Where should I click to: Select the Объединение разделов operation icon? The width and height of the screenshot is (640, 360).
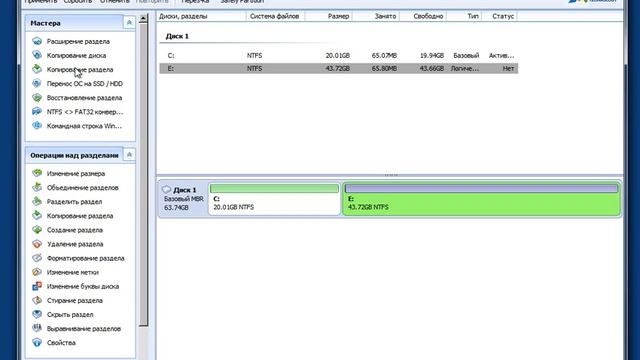pyautogui.click(x=37, y=187)
